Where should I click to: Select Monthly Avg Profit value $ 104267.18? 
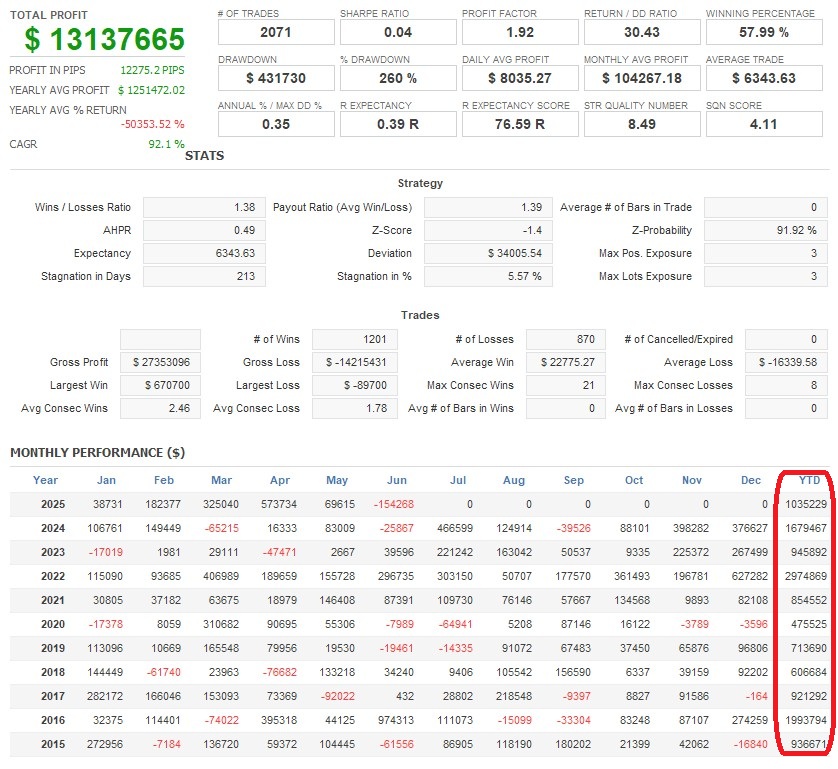[642, 78]
